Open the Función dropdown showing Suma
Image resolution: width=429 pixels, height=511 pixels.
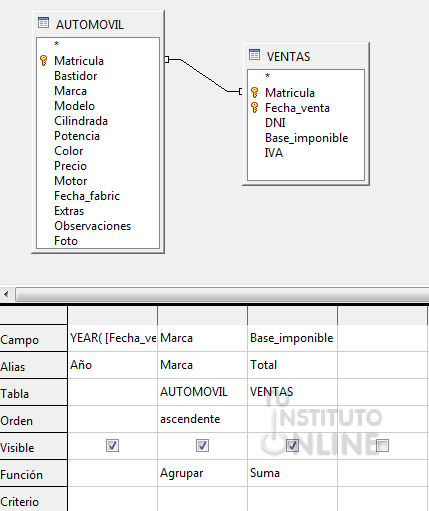point(292,473)
